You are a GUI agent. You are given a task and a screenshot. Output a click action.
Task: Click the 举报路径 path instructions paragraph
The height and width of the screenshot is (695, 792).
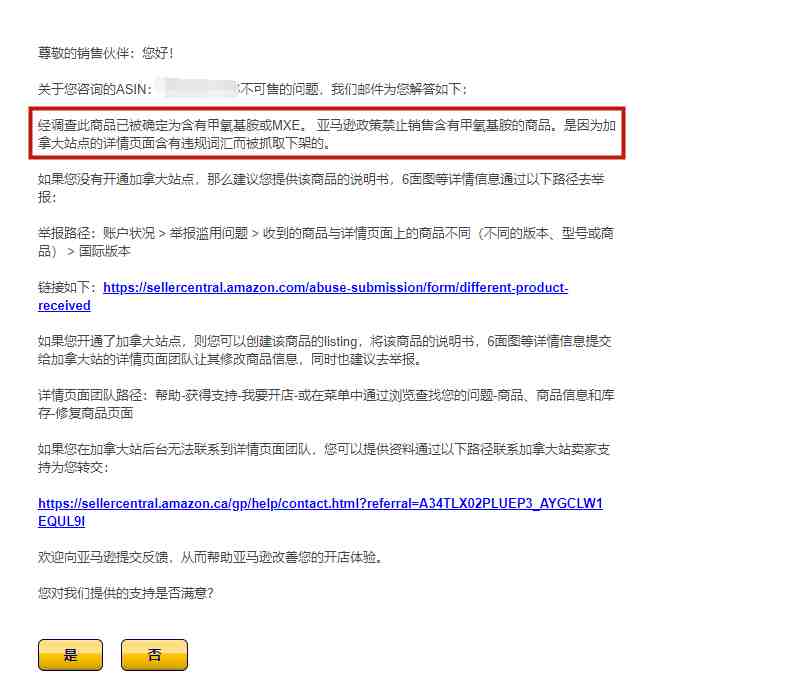[x=326, y=242]
